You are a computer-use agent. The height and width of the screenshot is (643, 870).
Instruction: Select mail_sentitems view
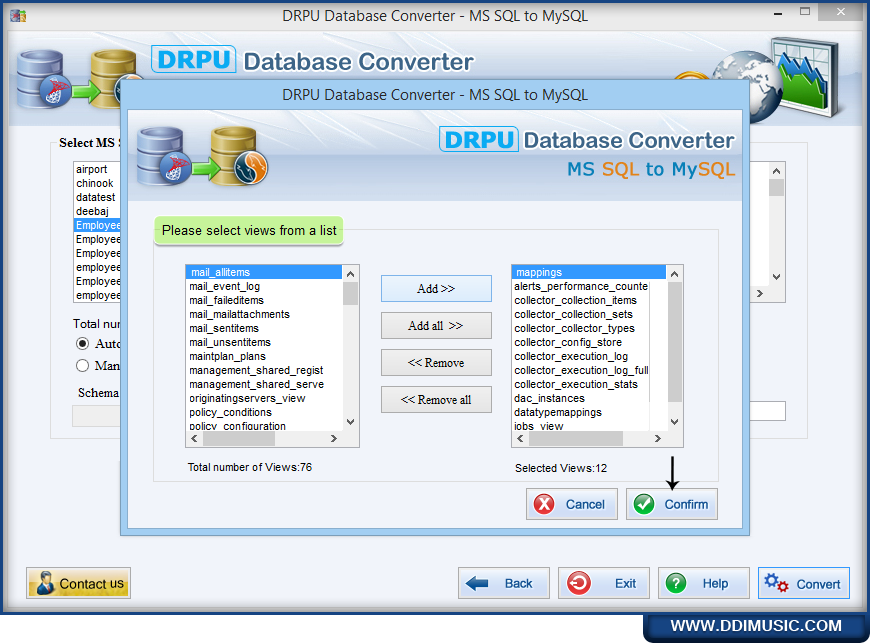point(264,328)
